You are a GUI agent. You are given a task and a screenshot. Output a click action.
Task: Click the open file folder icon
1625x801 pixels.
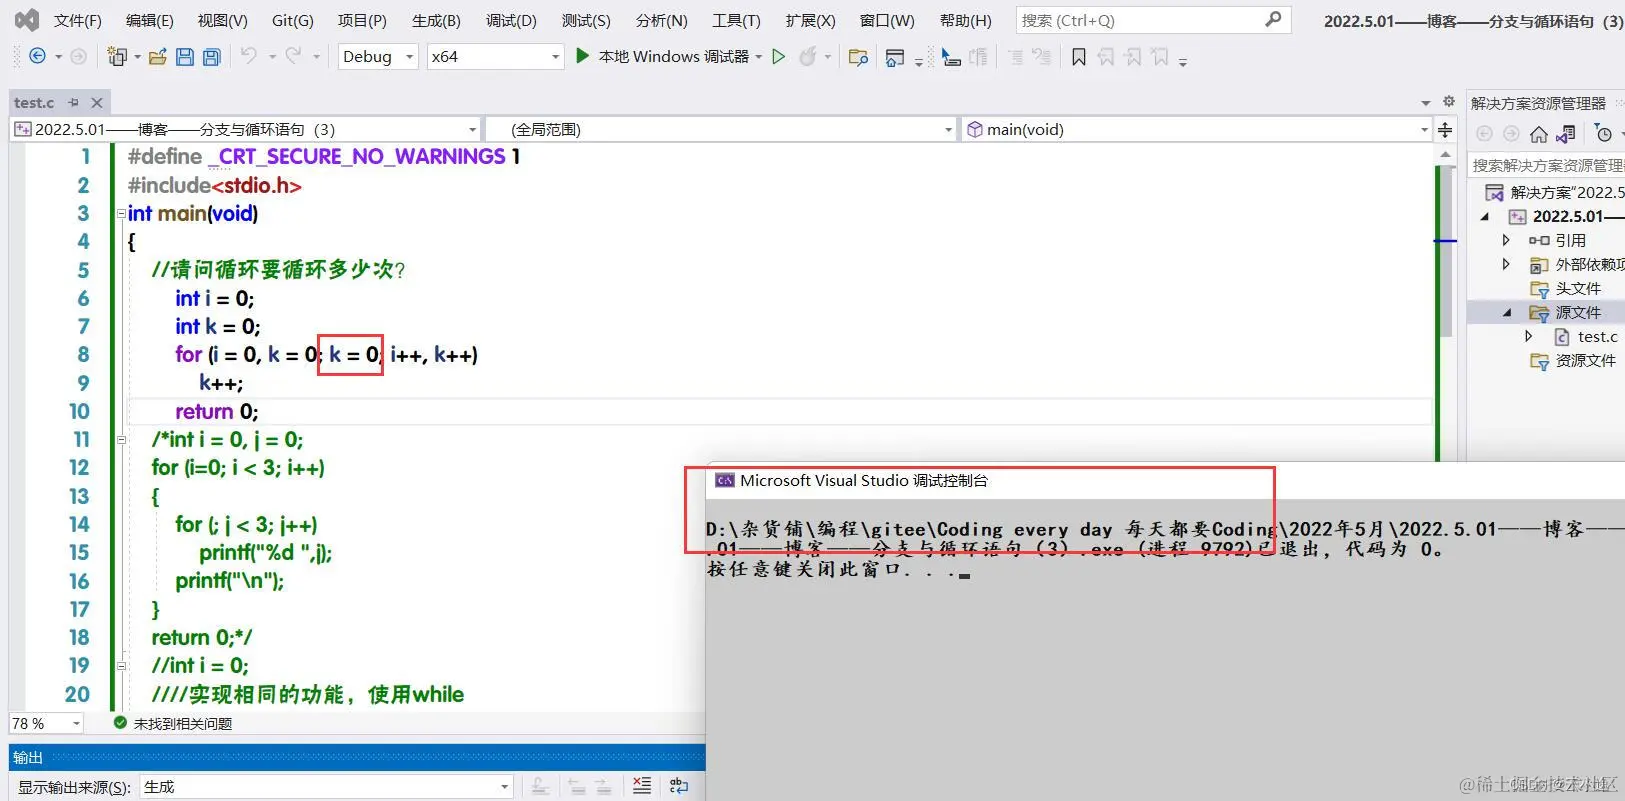157,57
